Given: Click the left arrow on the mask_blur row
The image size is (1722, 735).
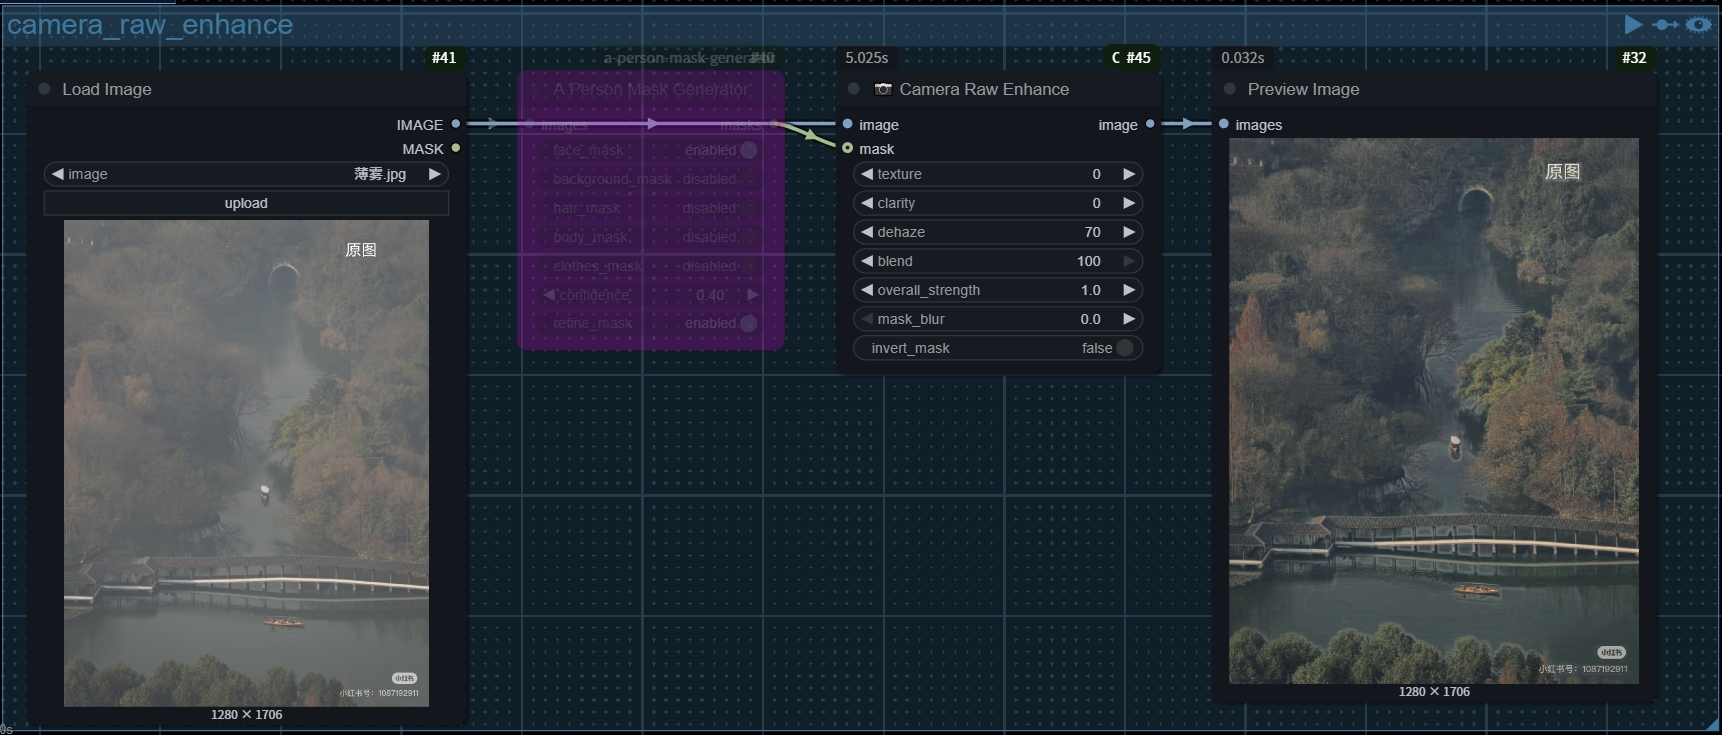Looking at the screenshot, I should click(x=867, y=319).
